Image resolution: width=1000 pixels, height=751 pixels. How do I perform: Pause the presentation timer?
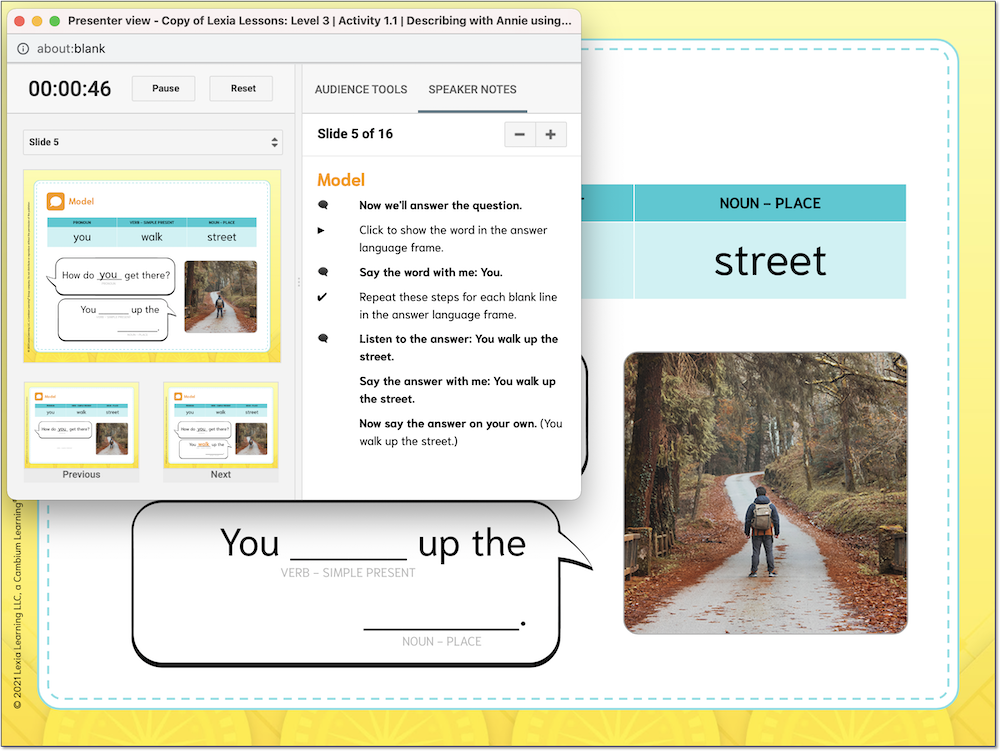click(x=163, y=88)
